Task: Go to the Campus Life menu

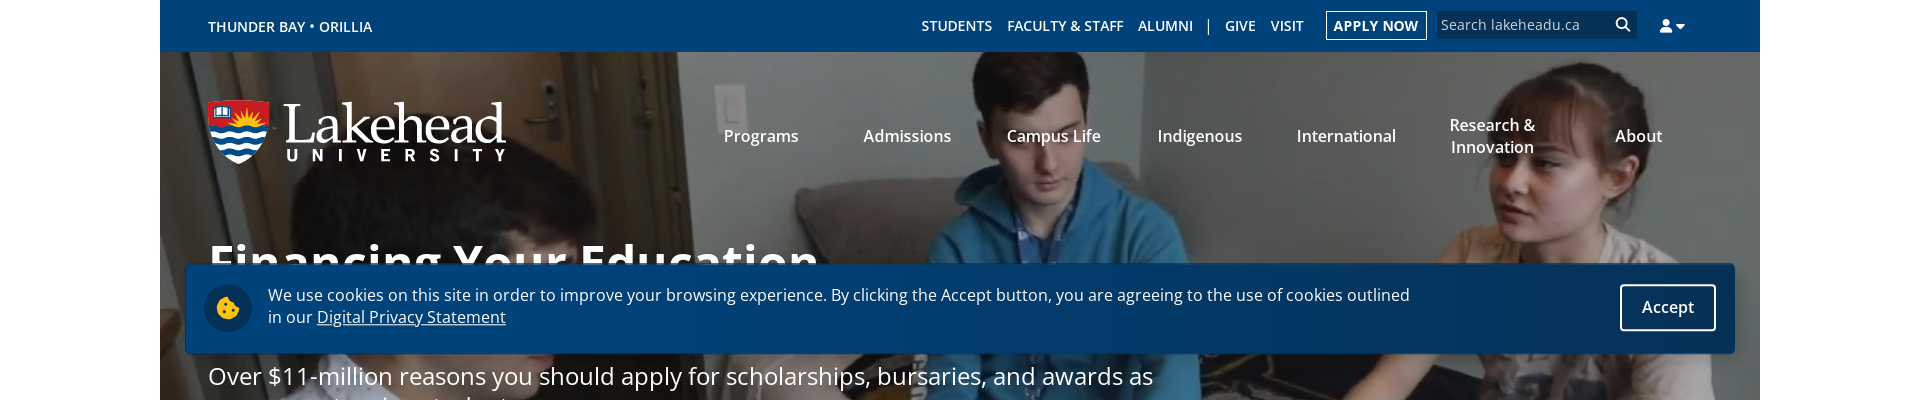Action: (x=1053, y=136)
